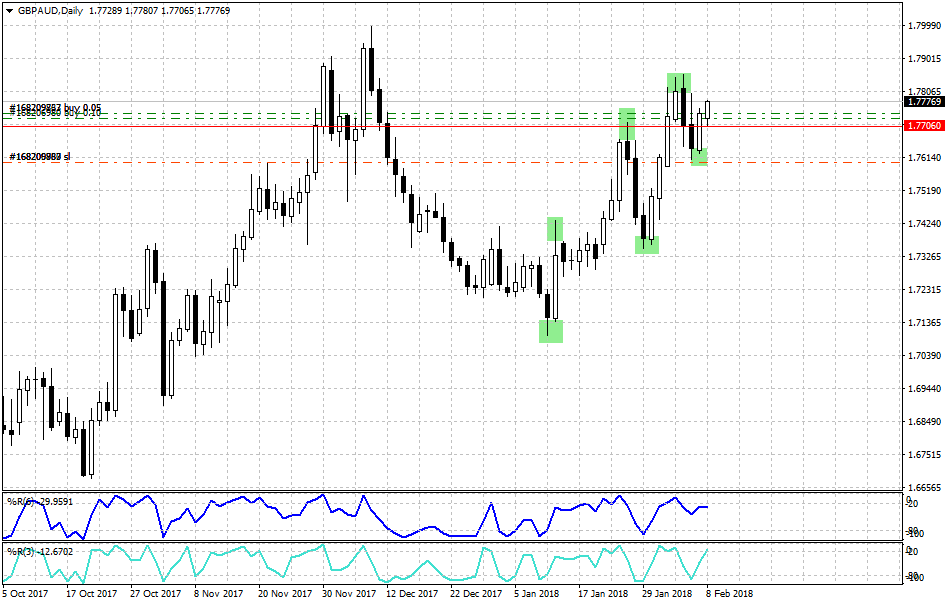Click the %R(6) indicator label
This screenshot has height=605, width=945.
coord(40,501)
